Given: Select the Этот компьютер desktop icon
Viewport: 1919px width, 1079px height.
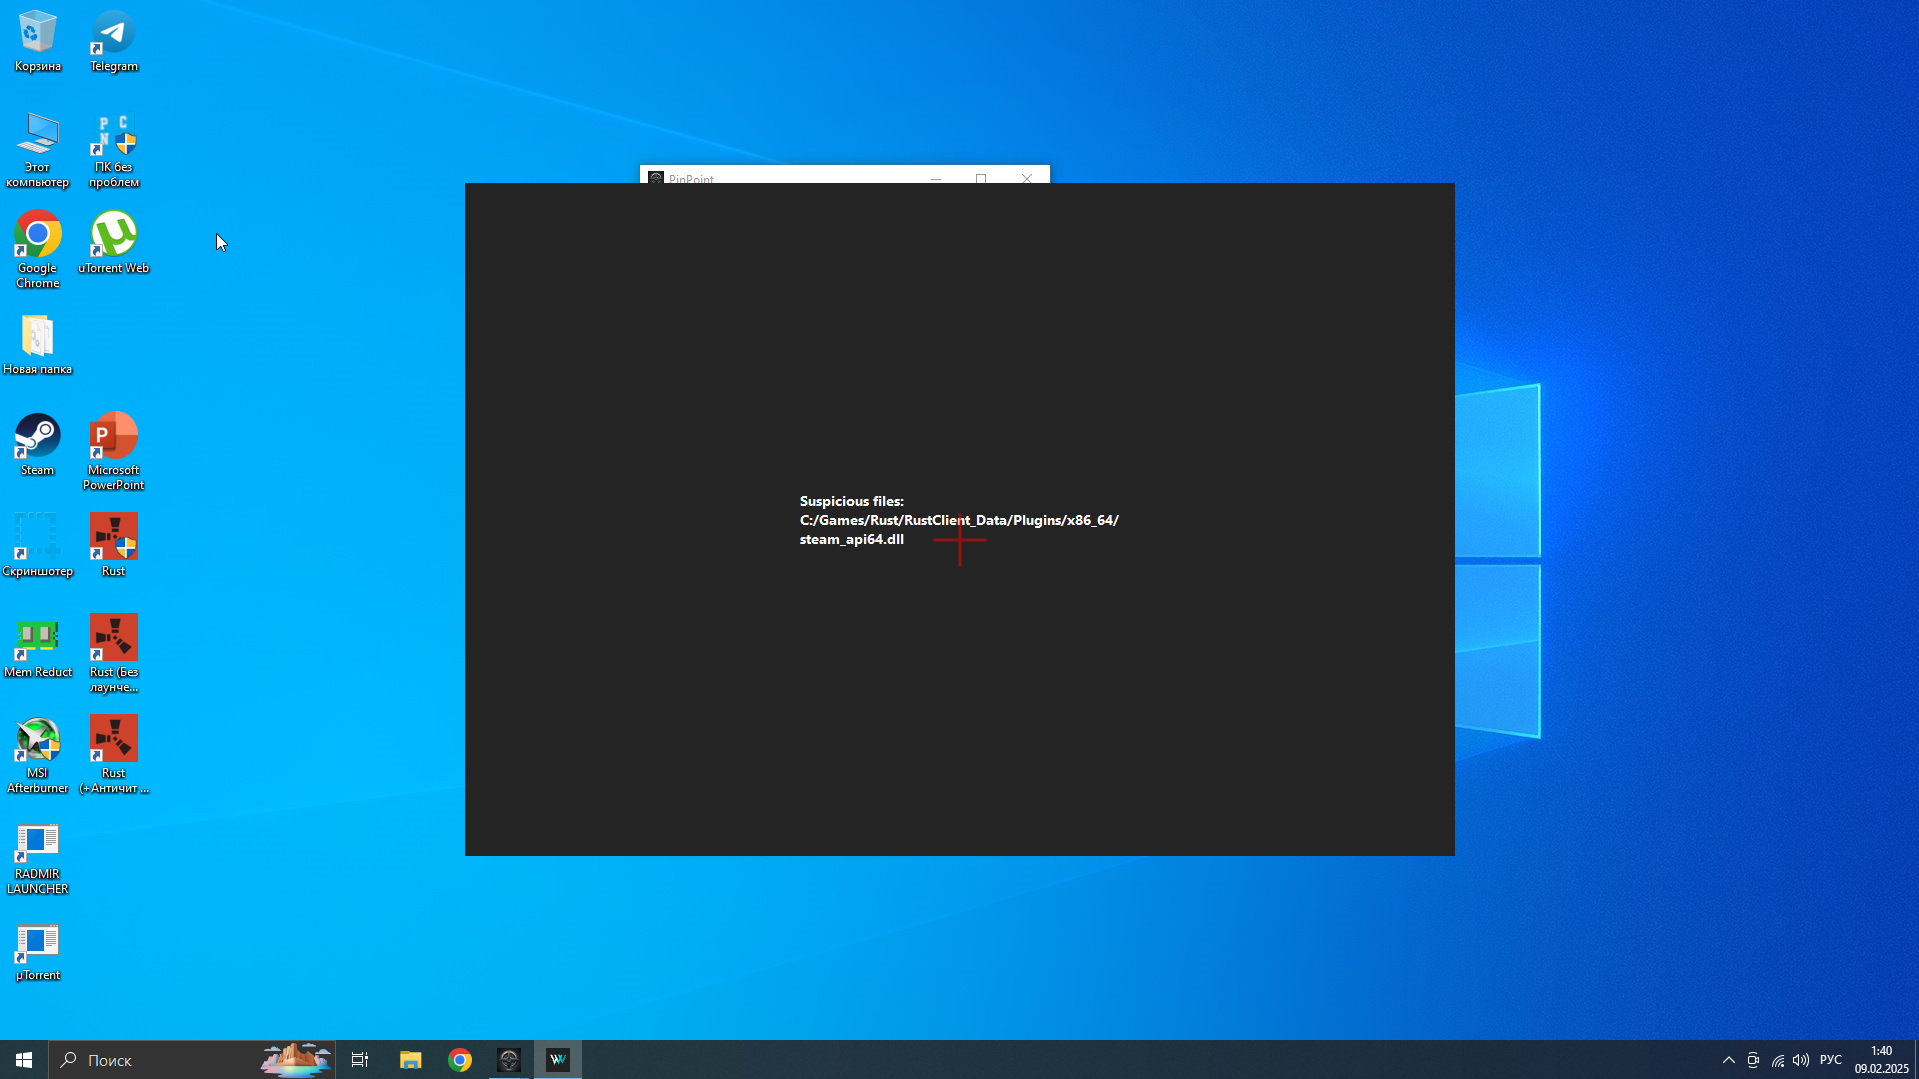Looking at the screenshot, I should click(38, 150).
